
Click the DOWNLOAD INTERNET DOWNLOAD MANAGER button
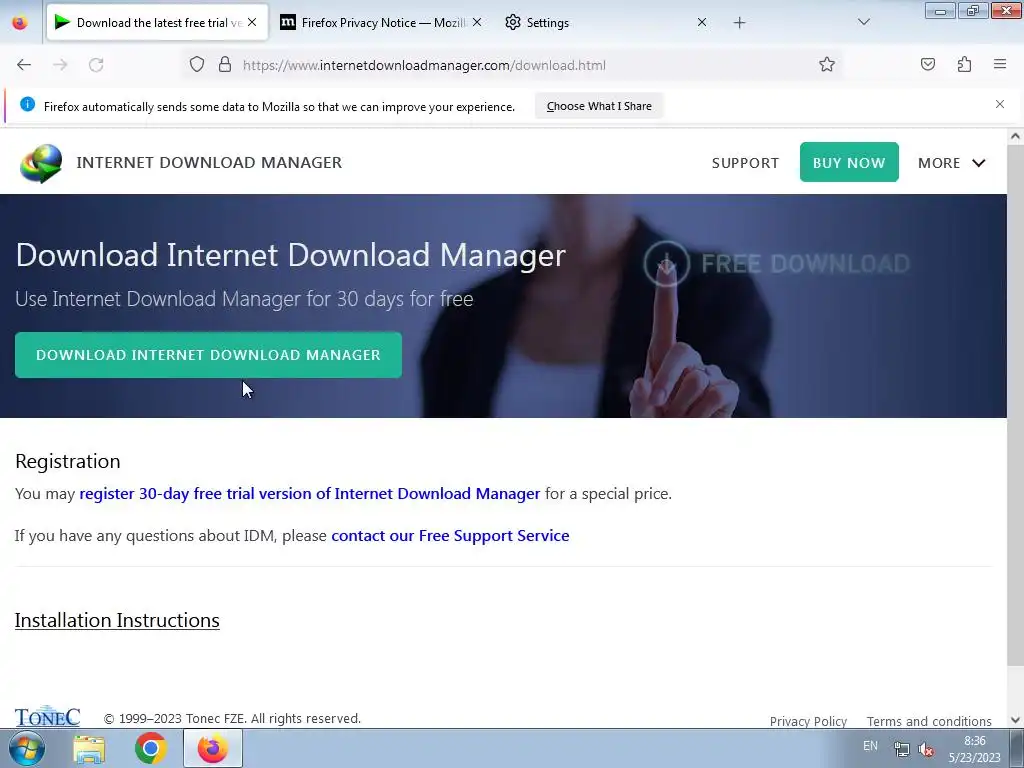tap(208, 355)
